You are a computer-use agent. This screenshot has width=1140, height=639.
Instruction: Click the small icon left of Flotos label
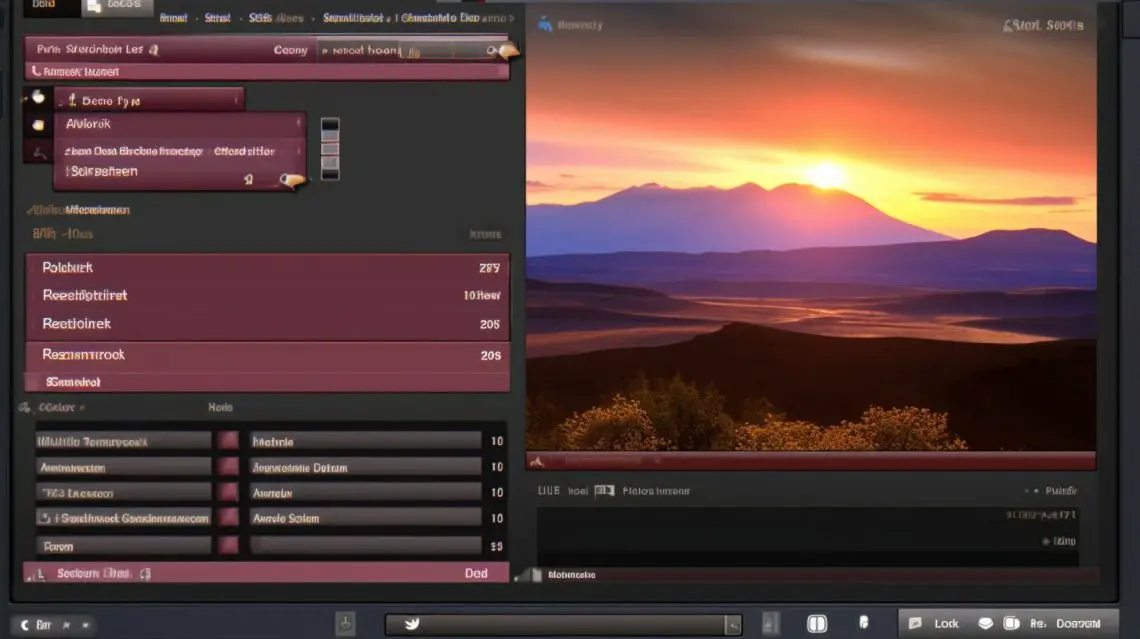pyautogui.click(x=603, y=491)
